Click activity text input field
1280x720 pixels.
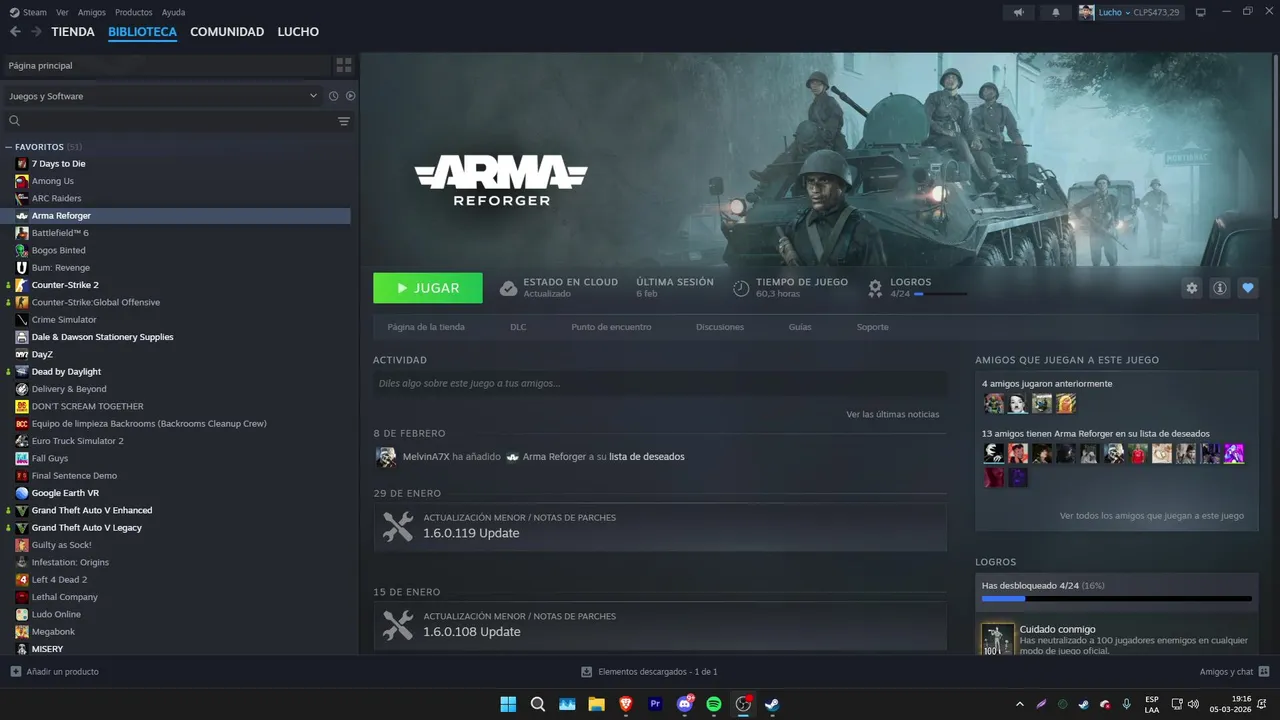point(660,383)
